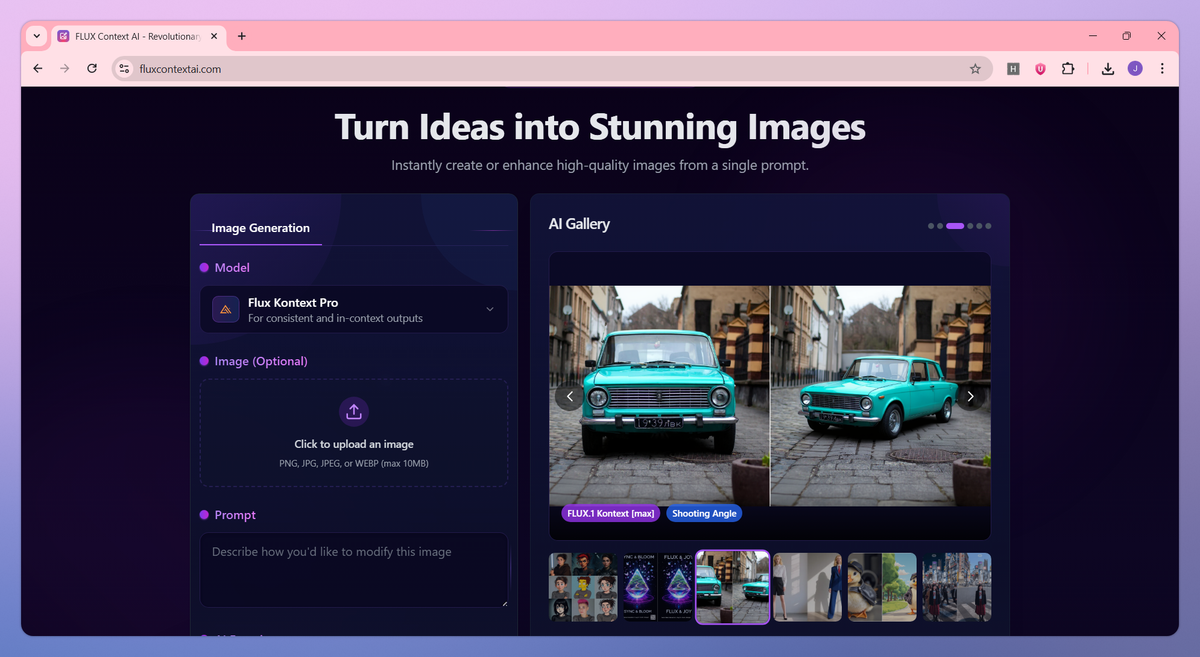Click 'For consistent and in-context outputs' description

click(335, 318)
